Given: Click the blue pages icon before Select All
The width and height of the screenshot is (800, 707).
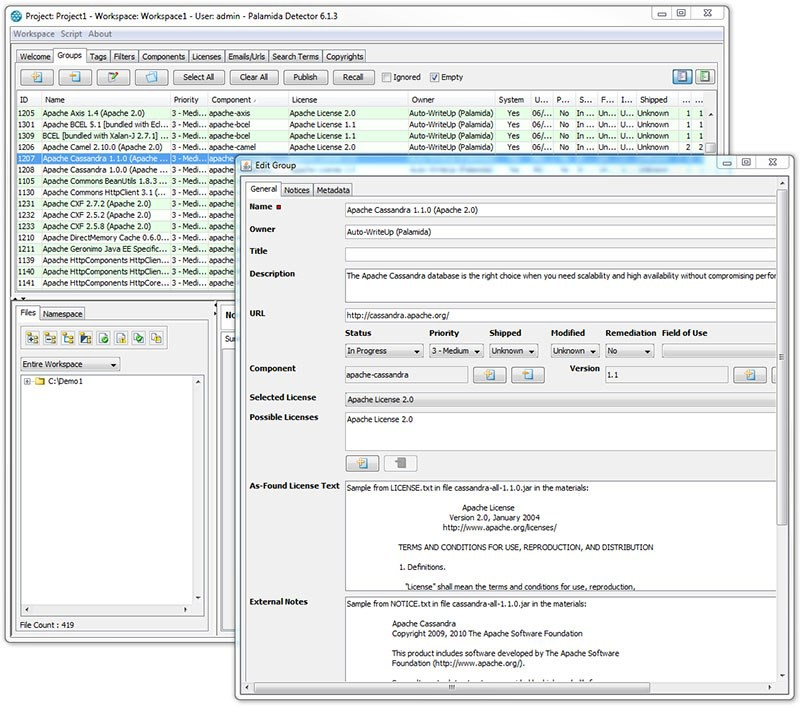Looking at the screenshot, I should pyautogui.click(x=150, y=77).
